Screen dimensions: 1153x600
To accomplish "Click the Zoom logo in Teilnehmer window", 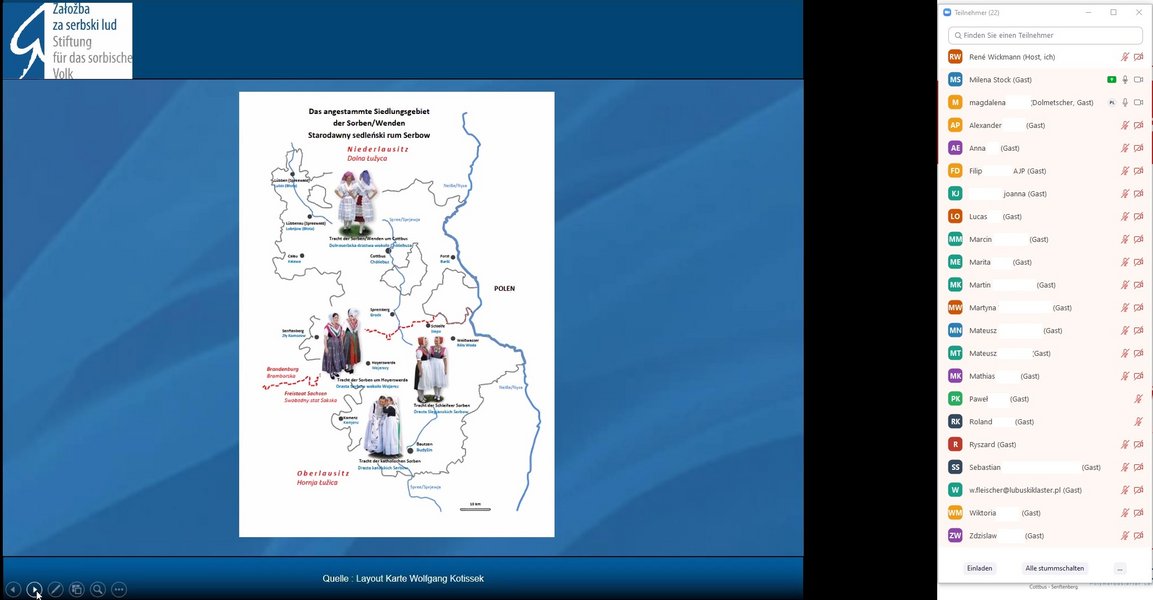I will tap(948, 12).
